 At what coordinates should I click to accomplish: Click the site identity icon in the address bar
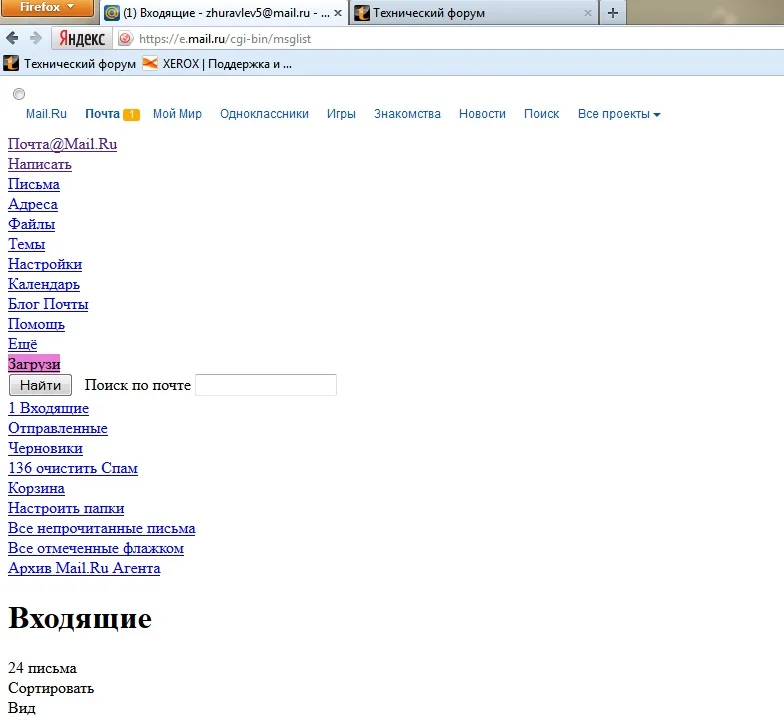click(x=126, y=38)
